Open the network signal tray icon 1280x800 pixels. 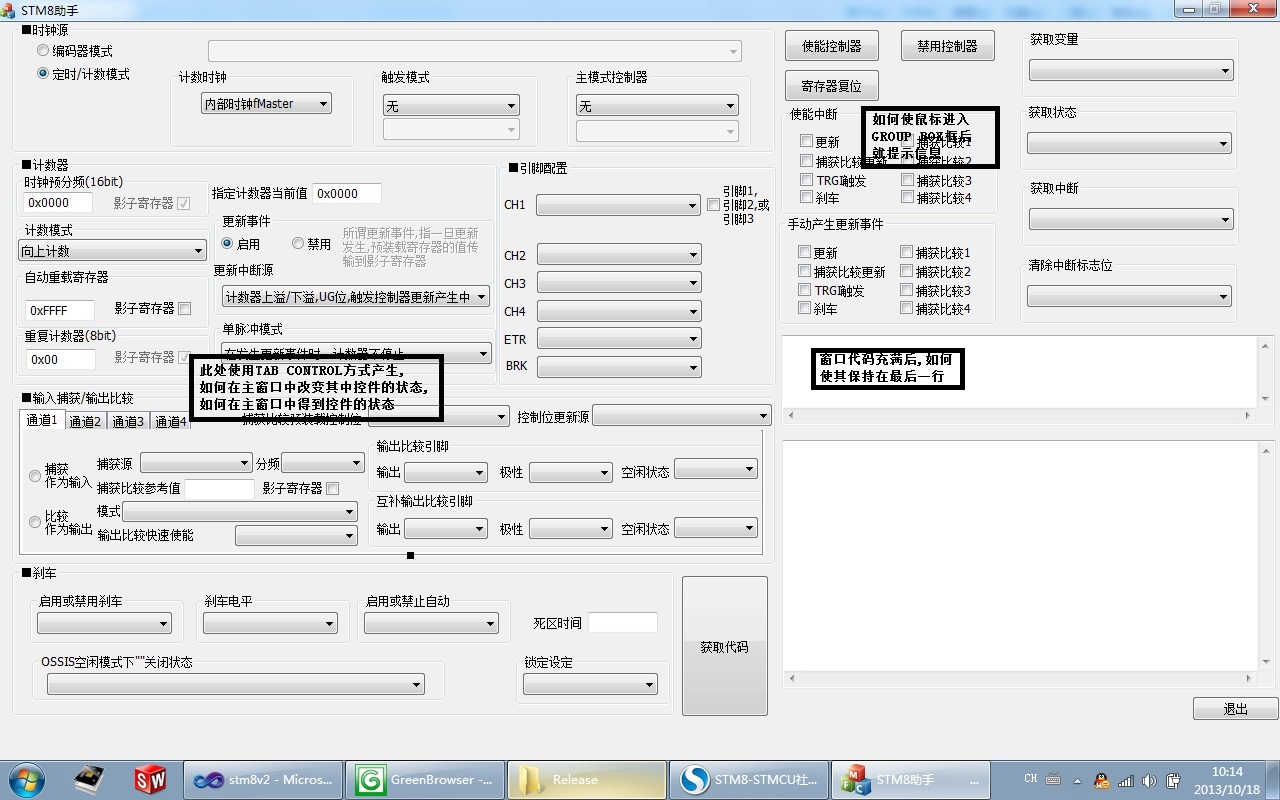click(1125, 780)
